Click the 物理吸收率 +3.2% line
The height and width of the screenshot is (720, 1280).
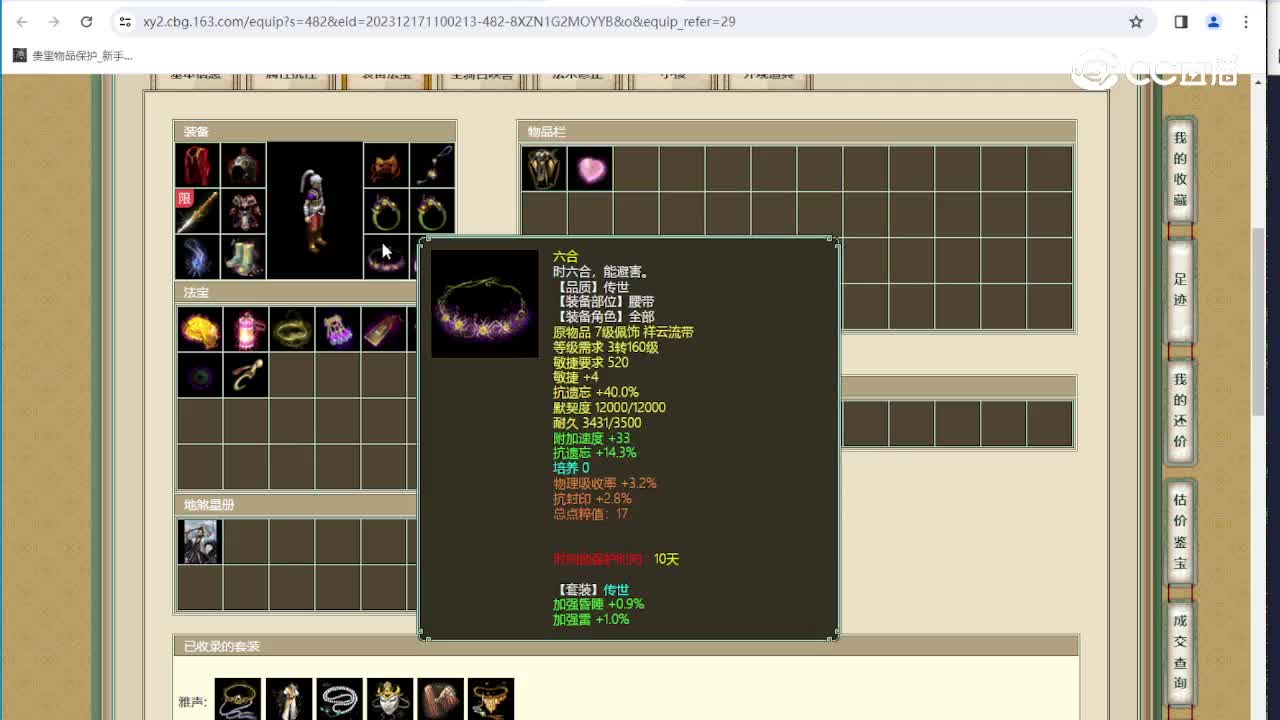tap(605, 483)
